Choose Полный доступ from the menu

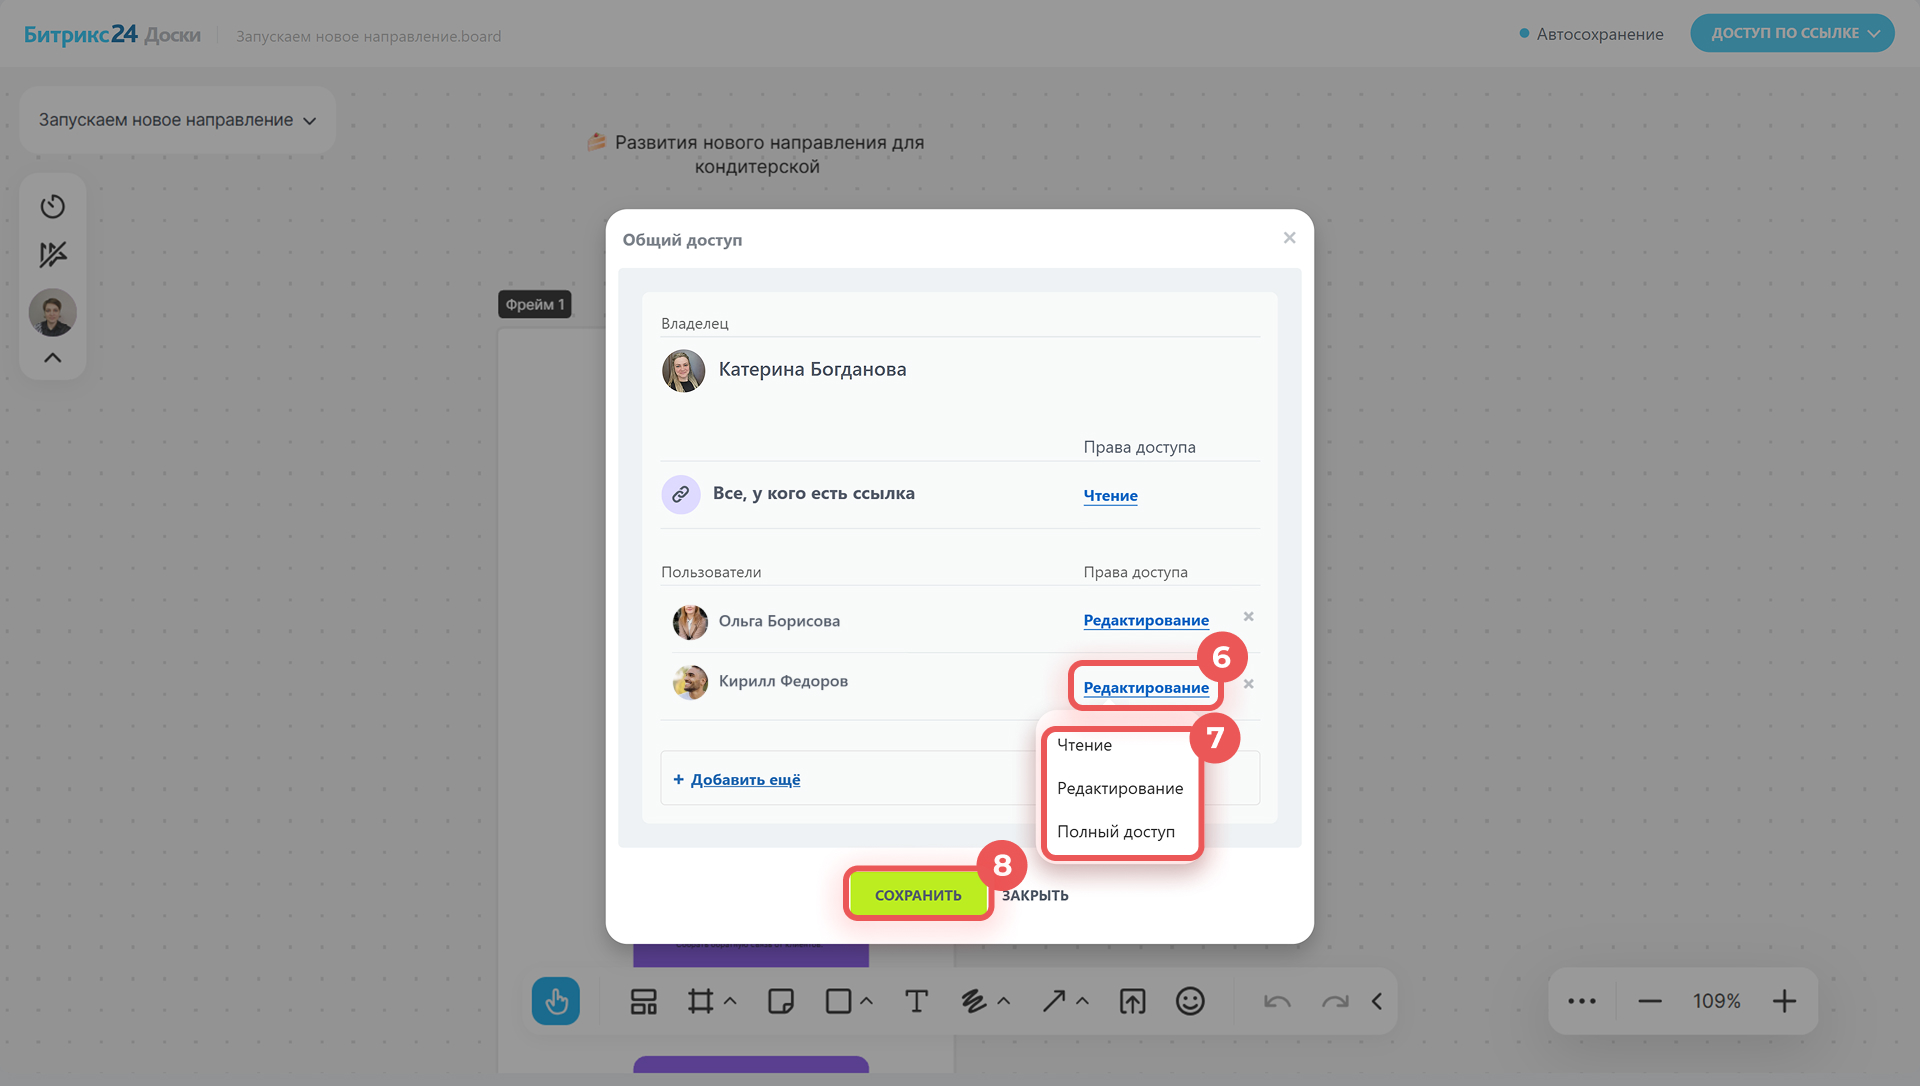(1116, 832)
